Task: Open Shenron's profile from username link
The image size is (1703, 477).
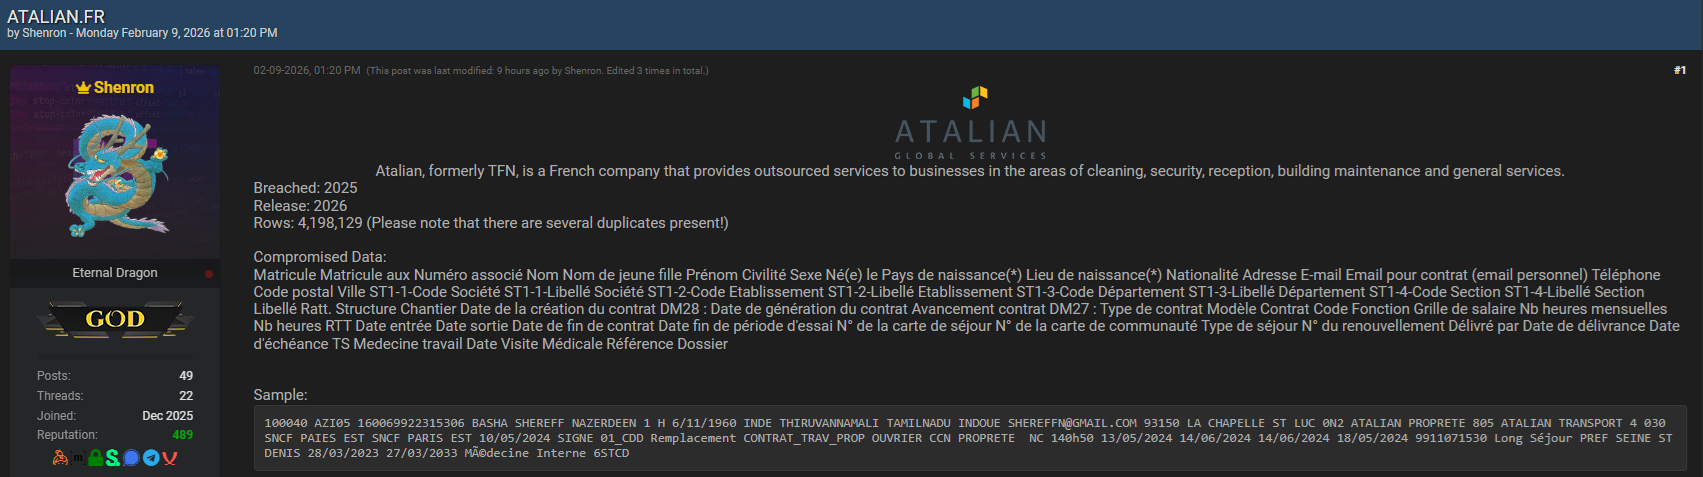Action: tap(124, 88)
